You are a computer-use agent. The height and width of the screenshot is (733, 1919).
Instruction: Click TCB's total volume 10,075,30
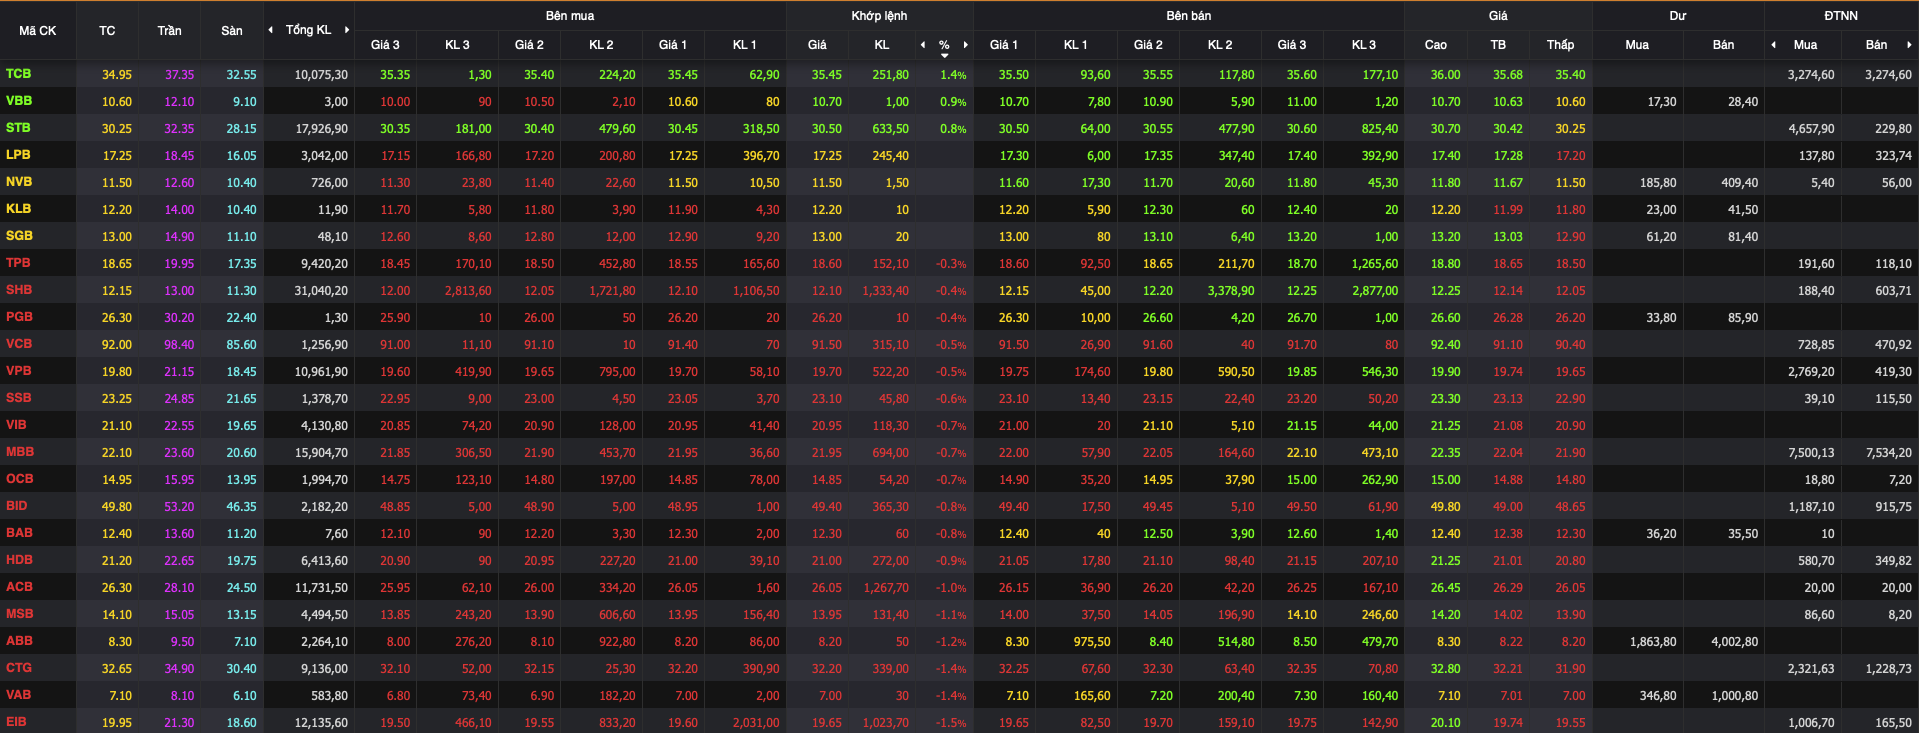(321, 75)
